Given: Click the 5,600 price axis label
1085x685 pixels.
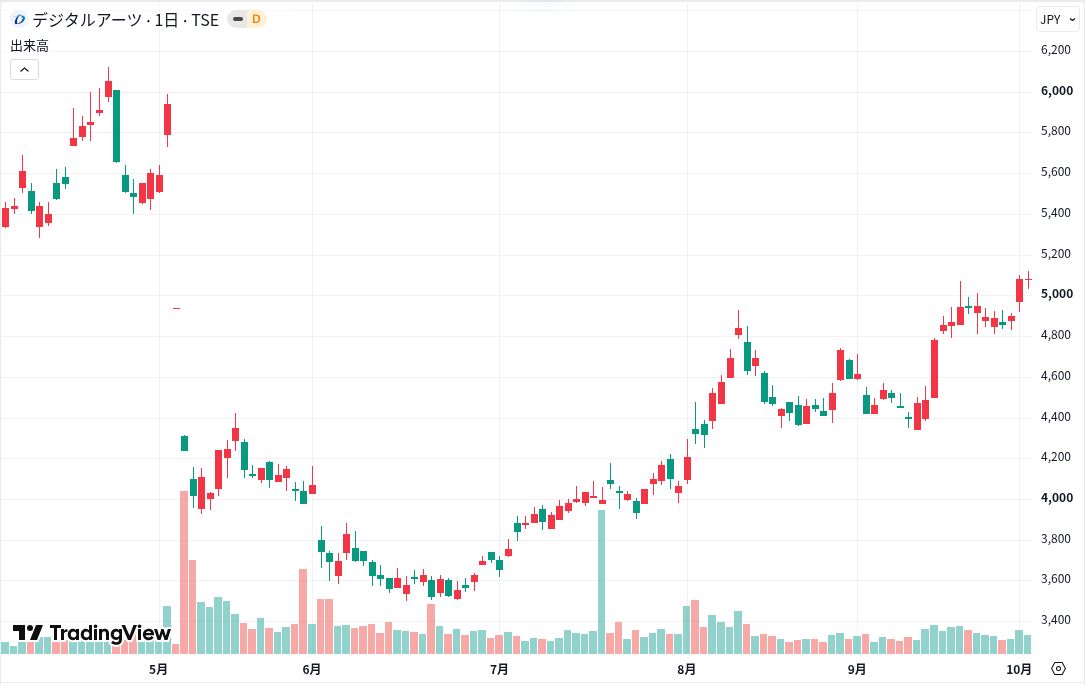Looking at the screenshot, I should (x=1057, y=172).
